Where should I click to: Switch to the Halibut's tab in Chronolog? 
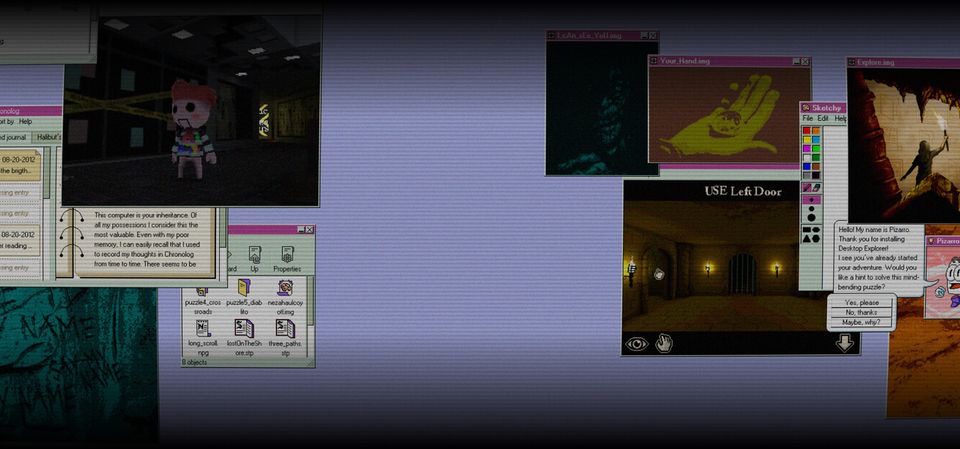[x=48, y=137]
